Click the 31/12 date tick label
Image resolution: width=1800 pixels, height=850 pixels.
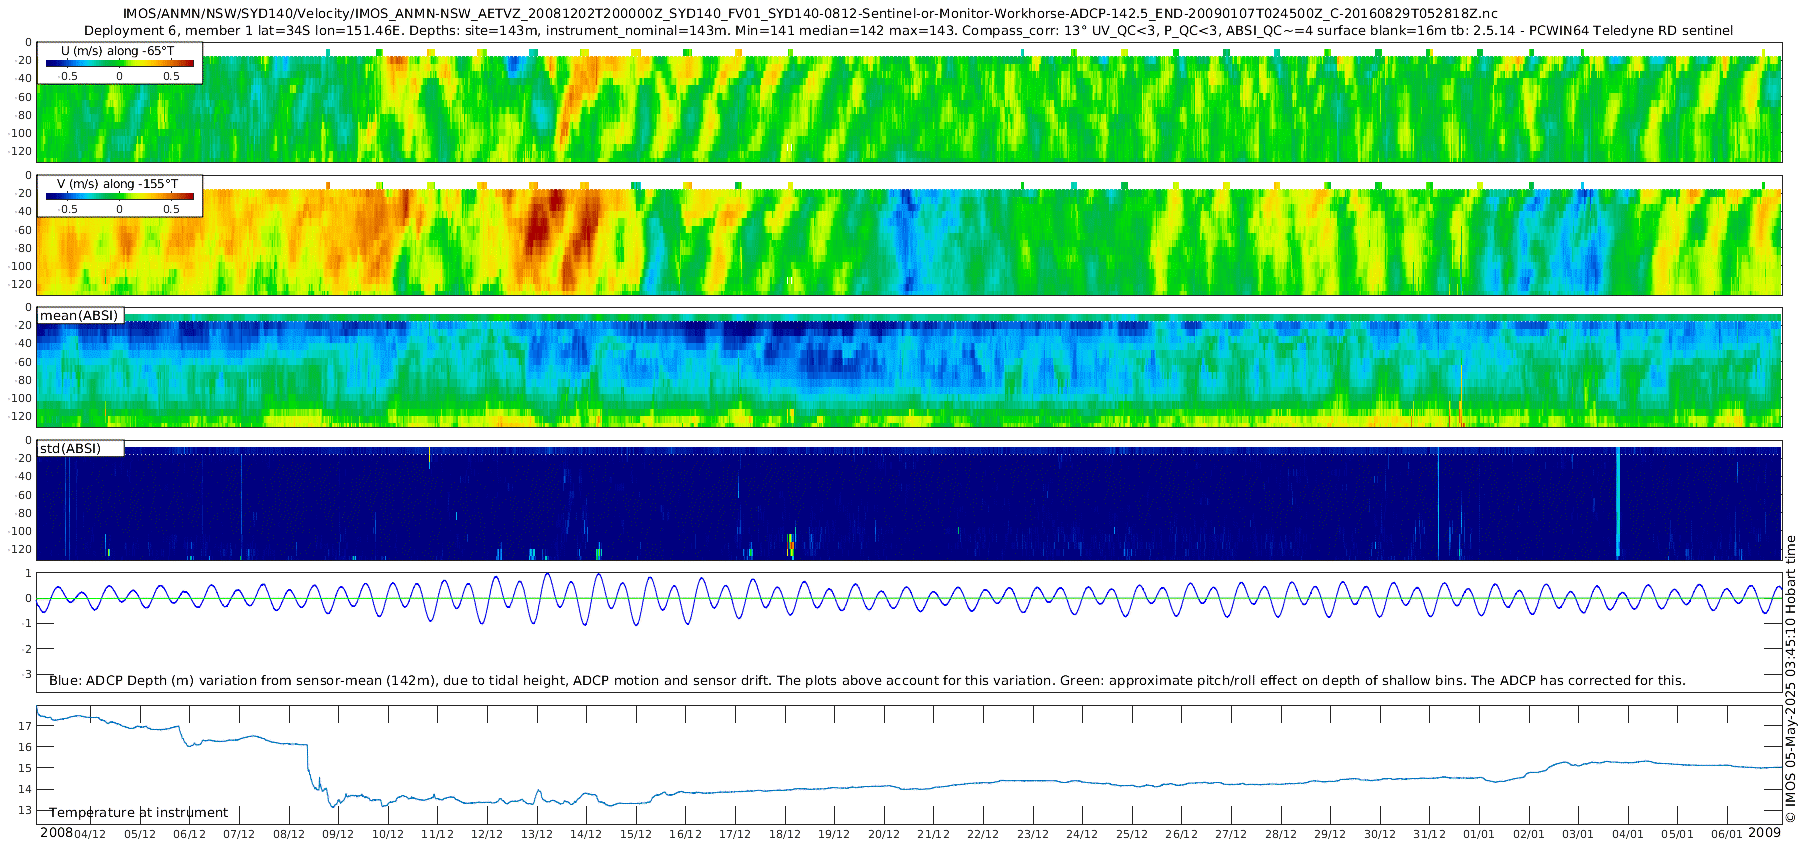point(1429,834)
